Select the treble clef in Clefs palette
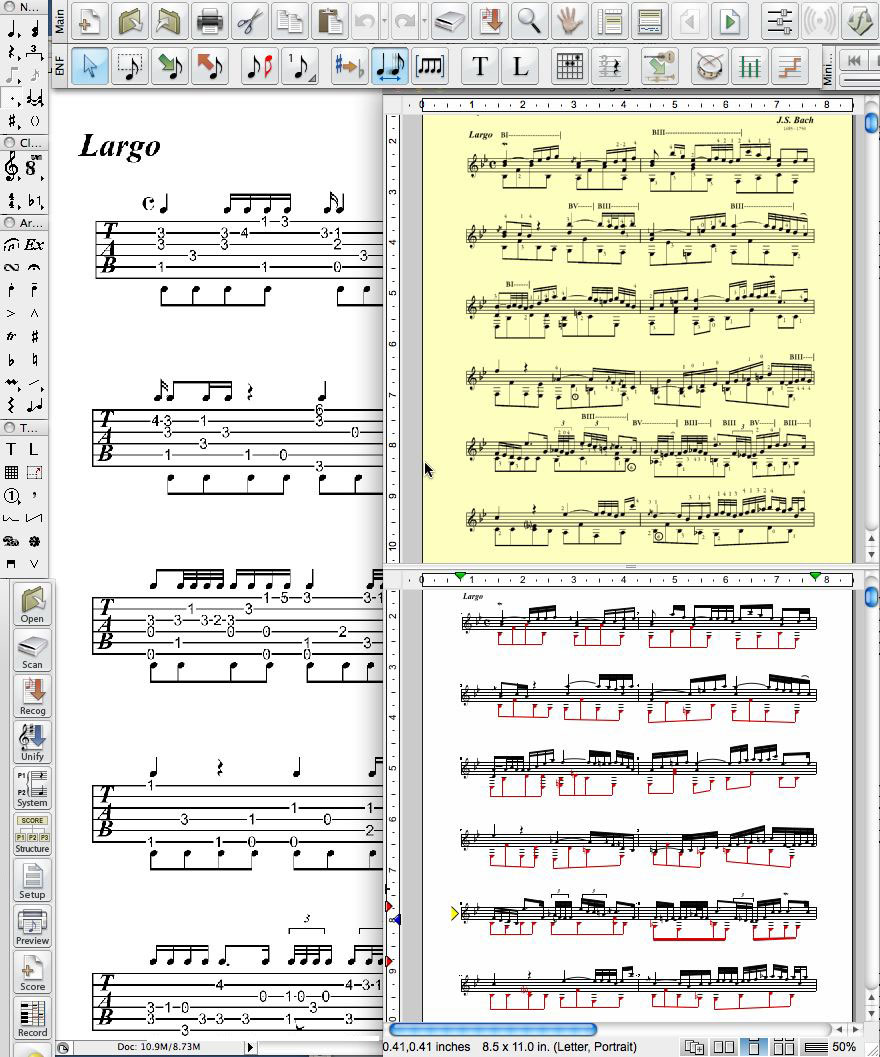The height and width of the screenshot is (1057, 880). [x=11, y=167]
